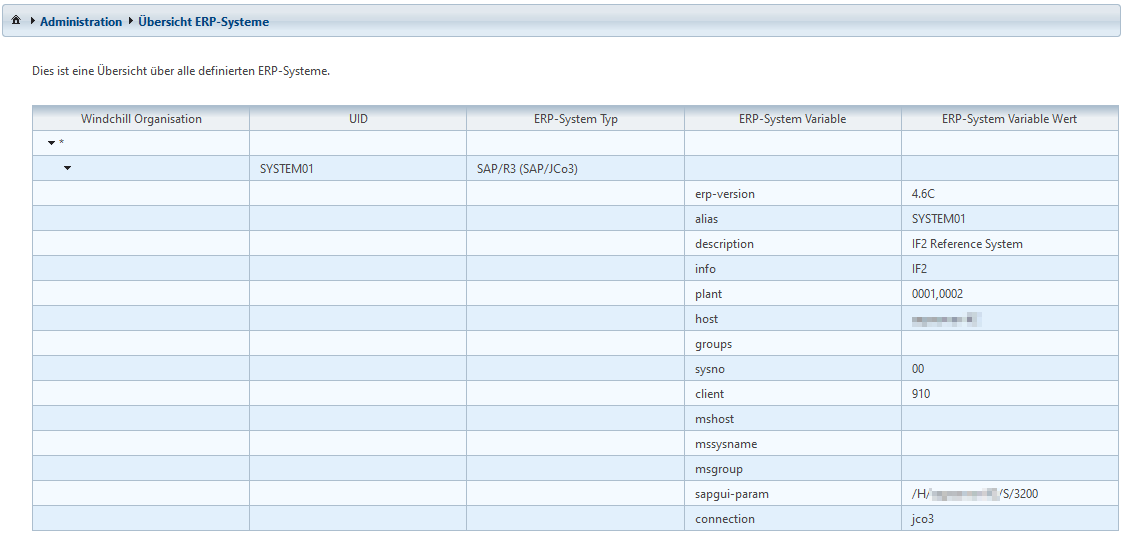Viewport: 1122px width, 536px height.
Task: Open Übersicht ERP-Systeme breadcrumb link
Action: [x=203, y=21]
